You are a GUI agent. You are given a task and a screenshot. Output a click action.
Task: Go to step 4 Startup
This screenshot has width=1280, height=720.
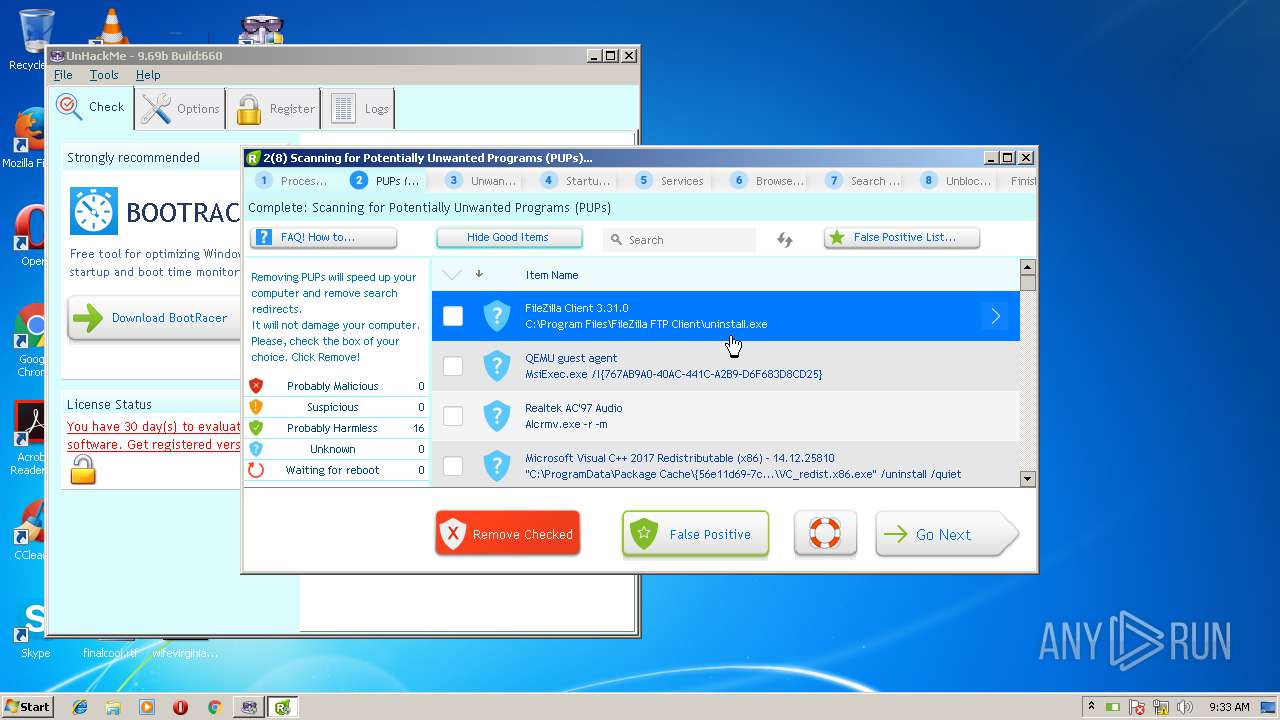pyautogui.click(x=576, y=181)
